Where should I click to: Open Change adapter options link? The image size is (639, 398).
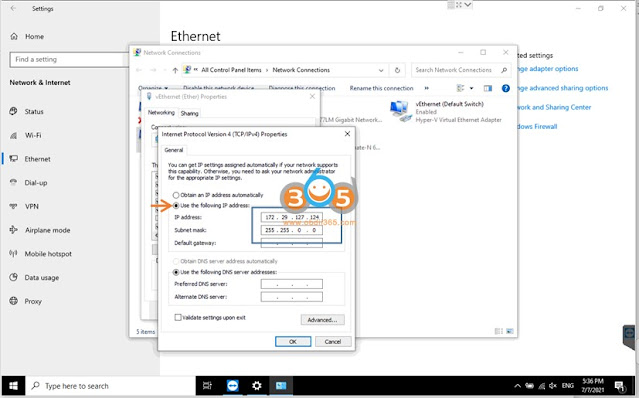(548, 68)
